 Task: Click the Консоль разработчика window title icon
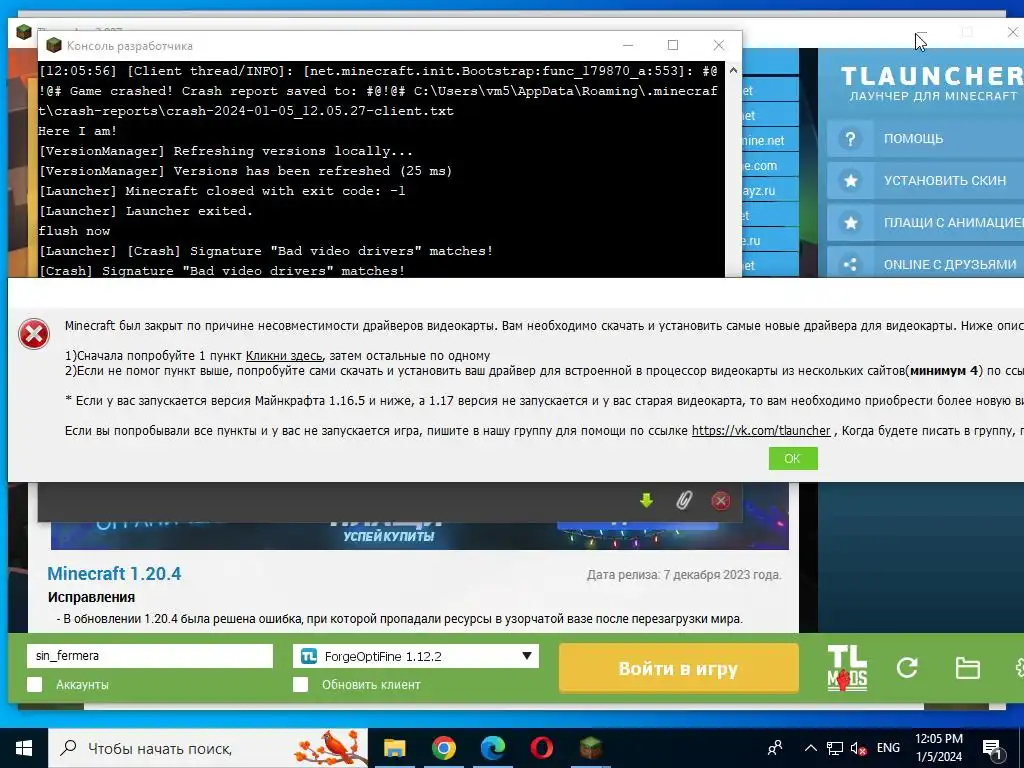pos(54,45)
